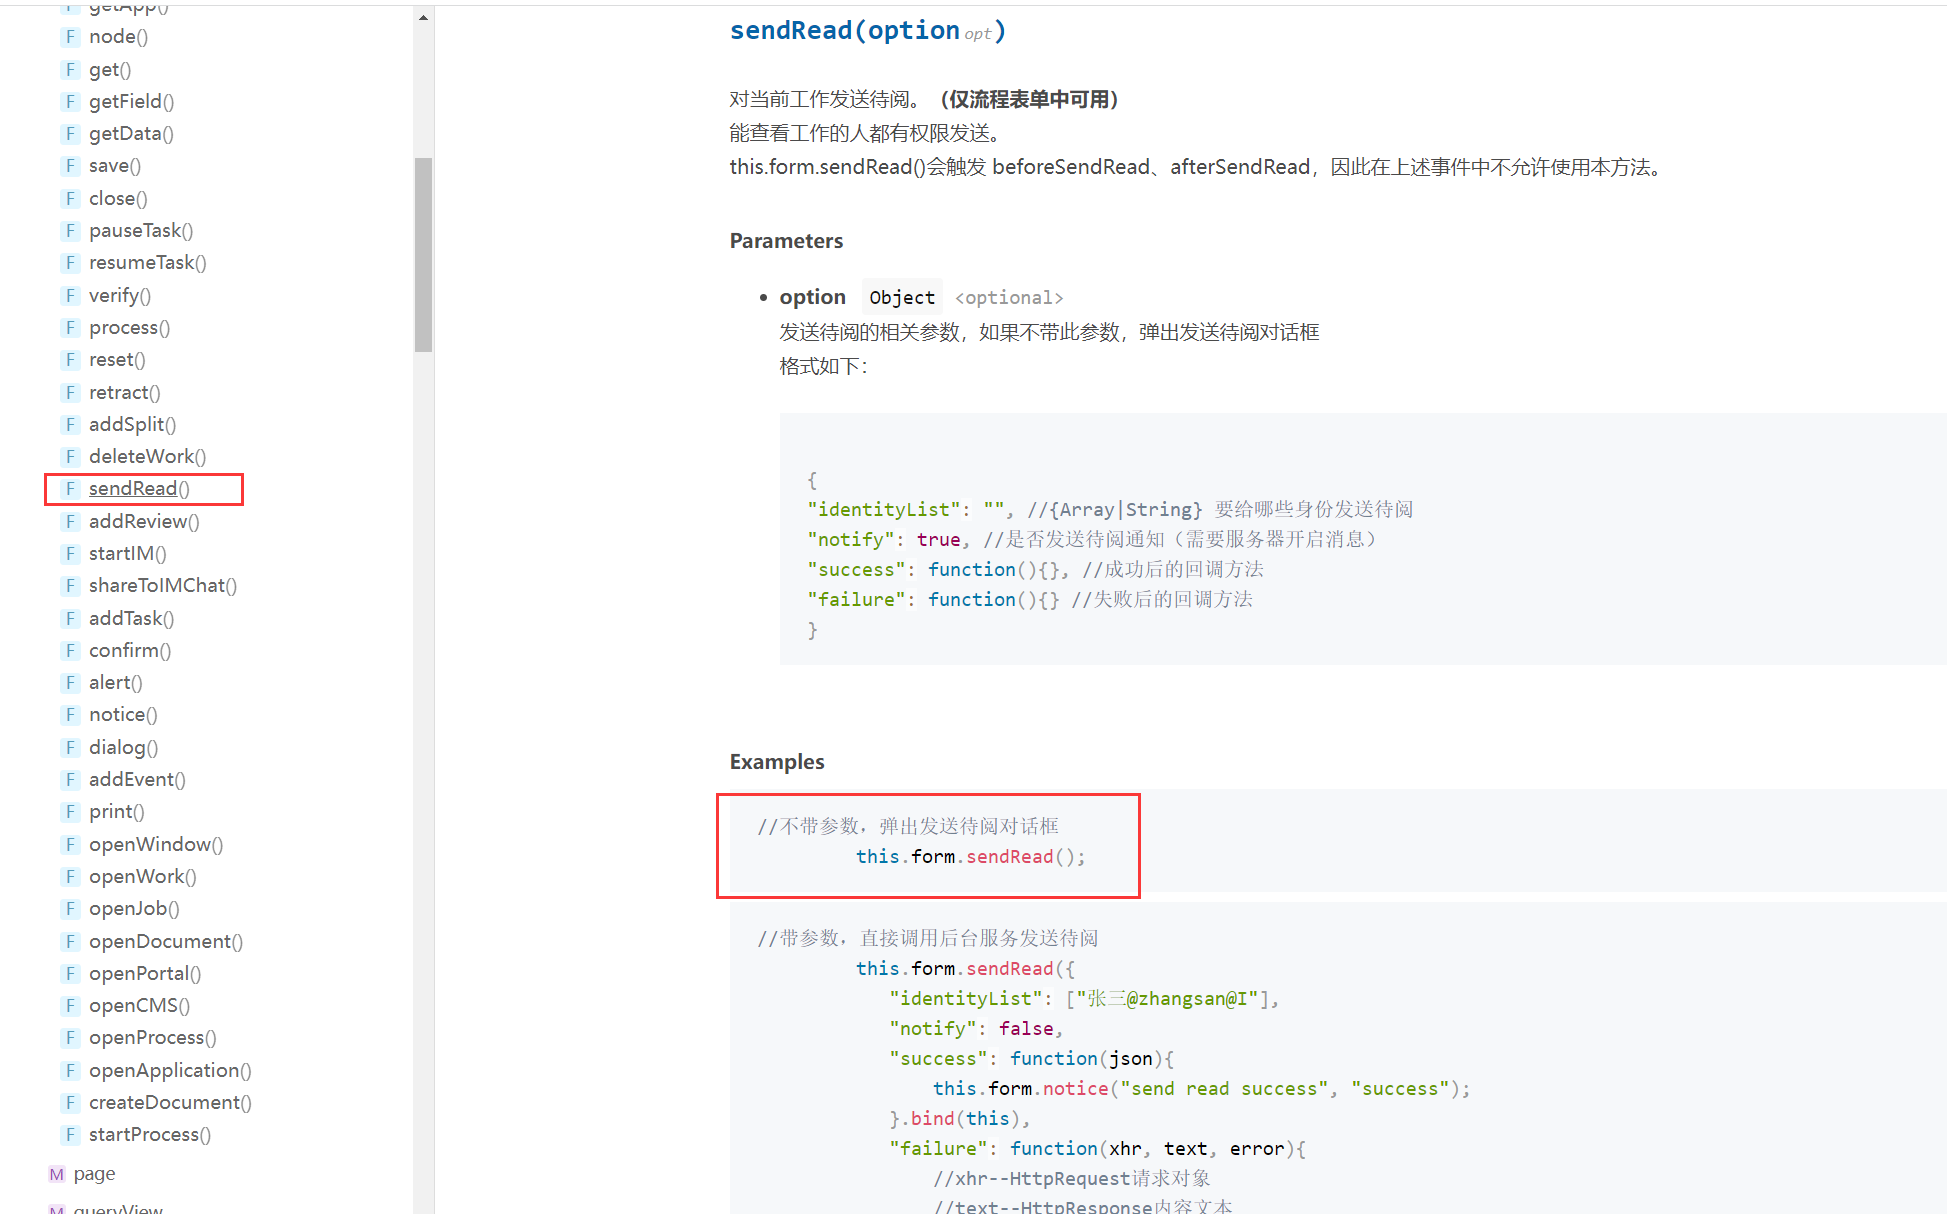Jump to createDocument() in sidebar
The height and width of the screenshot is (1214, 1947).
[x=170, y=1103]
